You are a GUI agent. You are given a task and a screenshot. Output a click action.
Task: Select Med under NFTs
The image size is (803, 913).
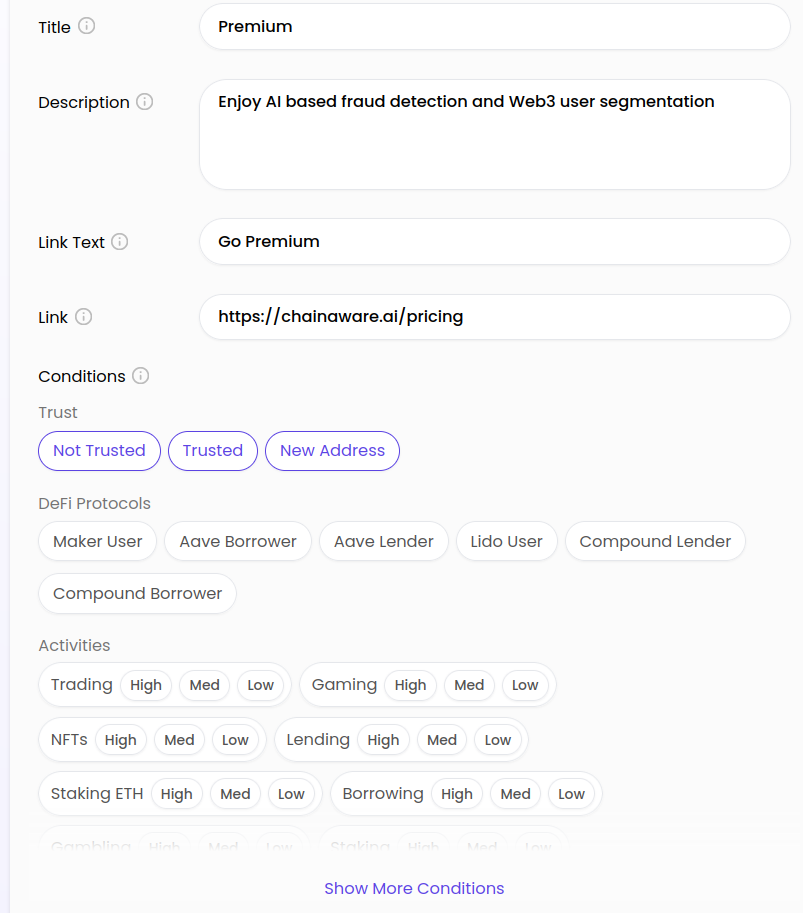pyautogui.click(x=179, y=739)
